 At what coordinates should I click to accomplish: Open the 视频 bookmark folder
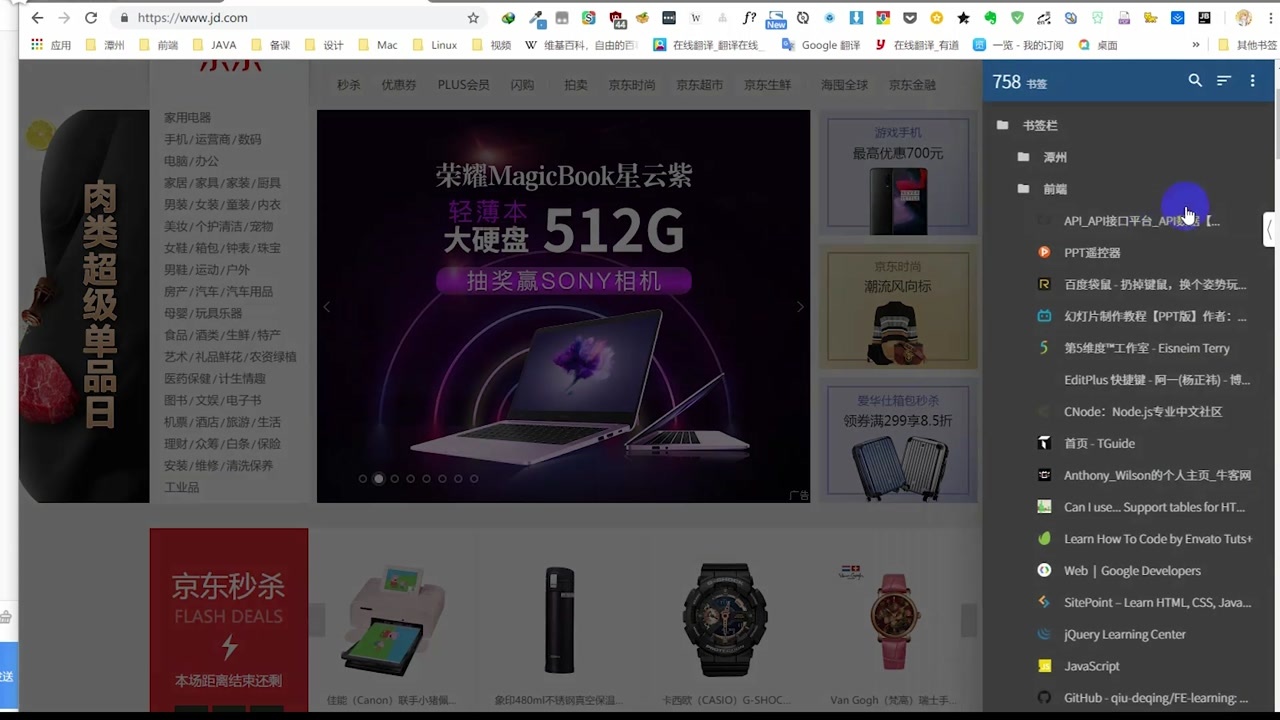pyautogui.click(x=491, y=45)
